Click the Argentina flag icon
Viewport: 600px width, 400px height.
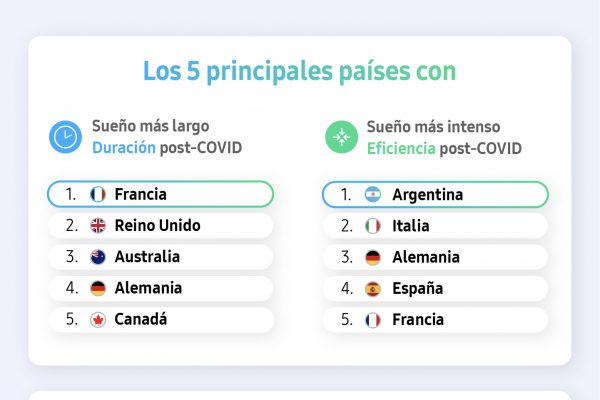click(x=373, y=194)
